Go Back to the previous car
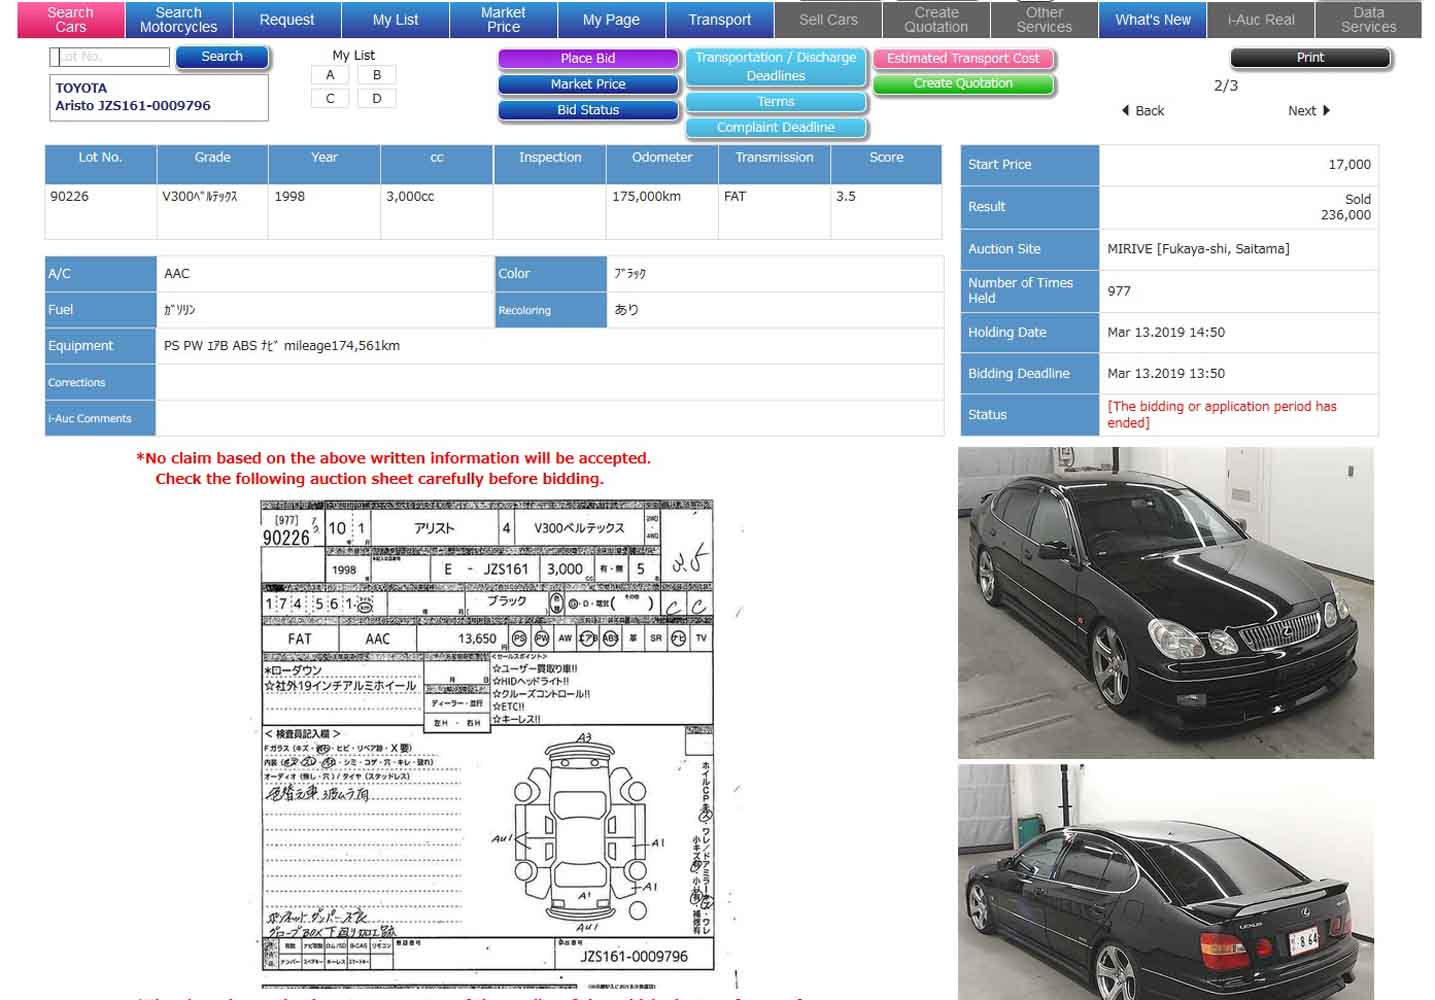Image resolution: width=1435 pixels, height=1000 pixels. (x=1150, y=111)
